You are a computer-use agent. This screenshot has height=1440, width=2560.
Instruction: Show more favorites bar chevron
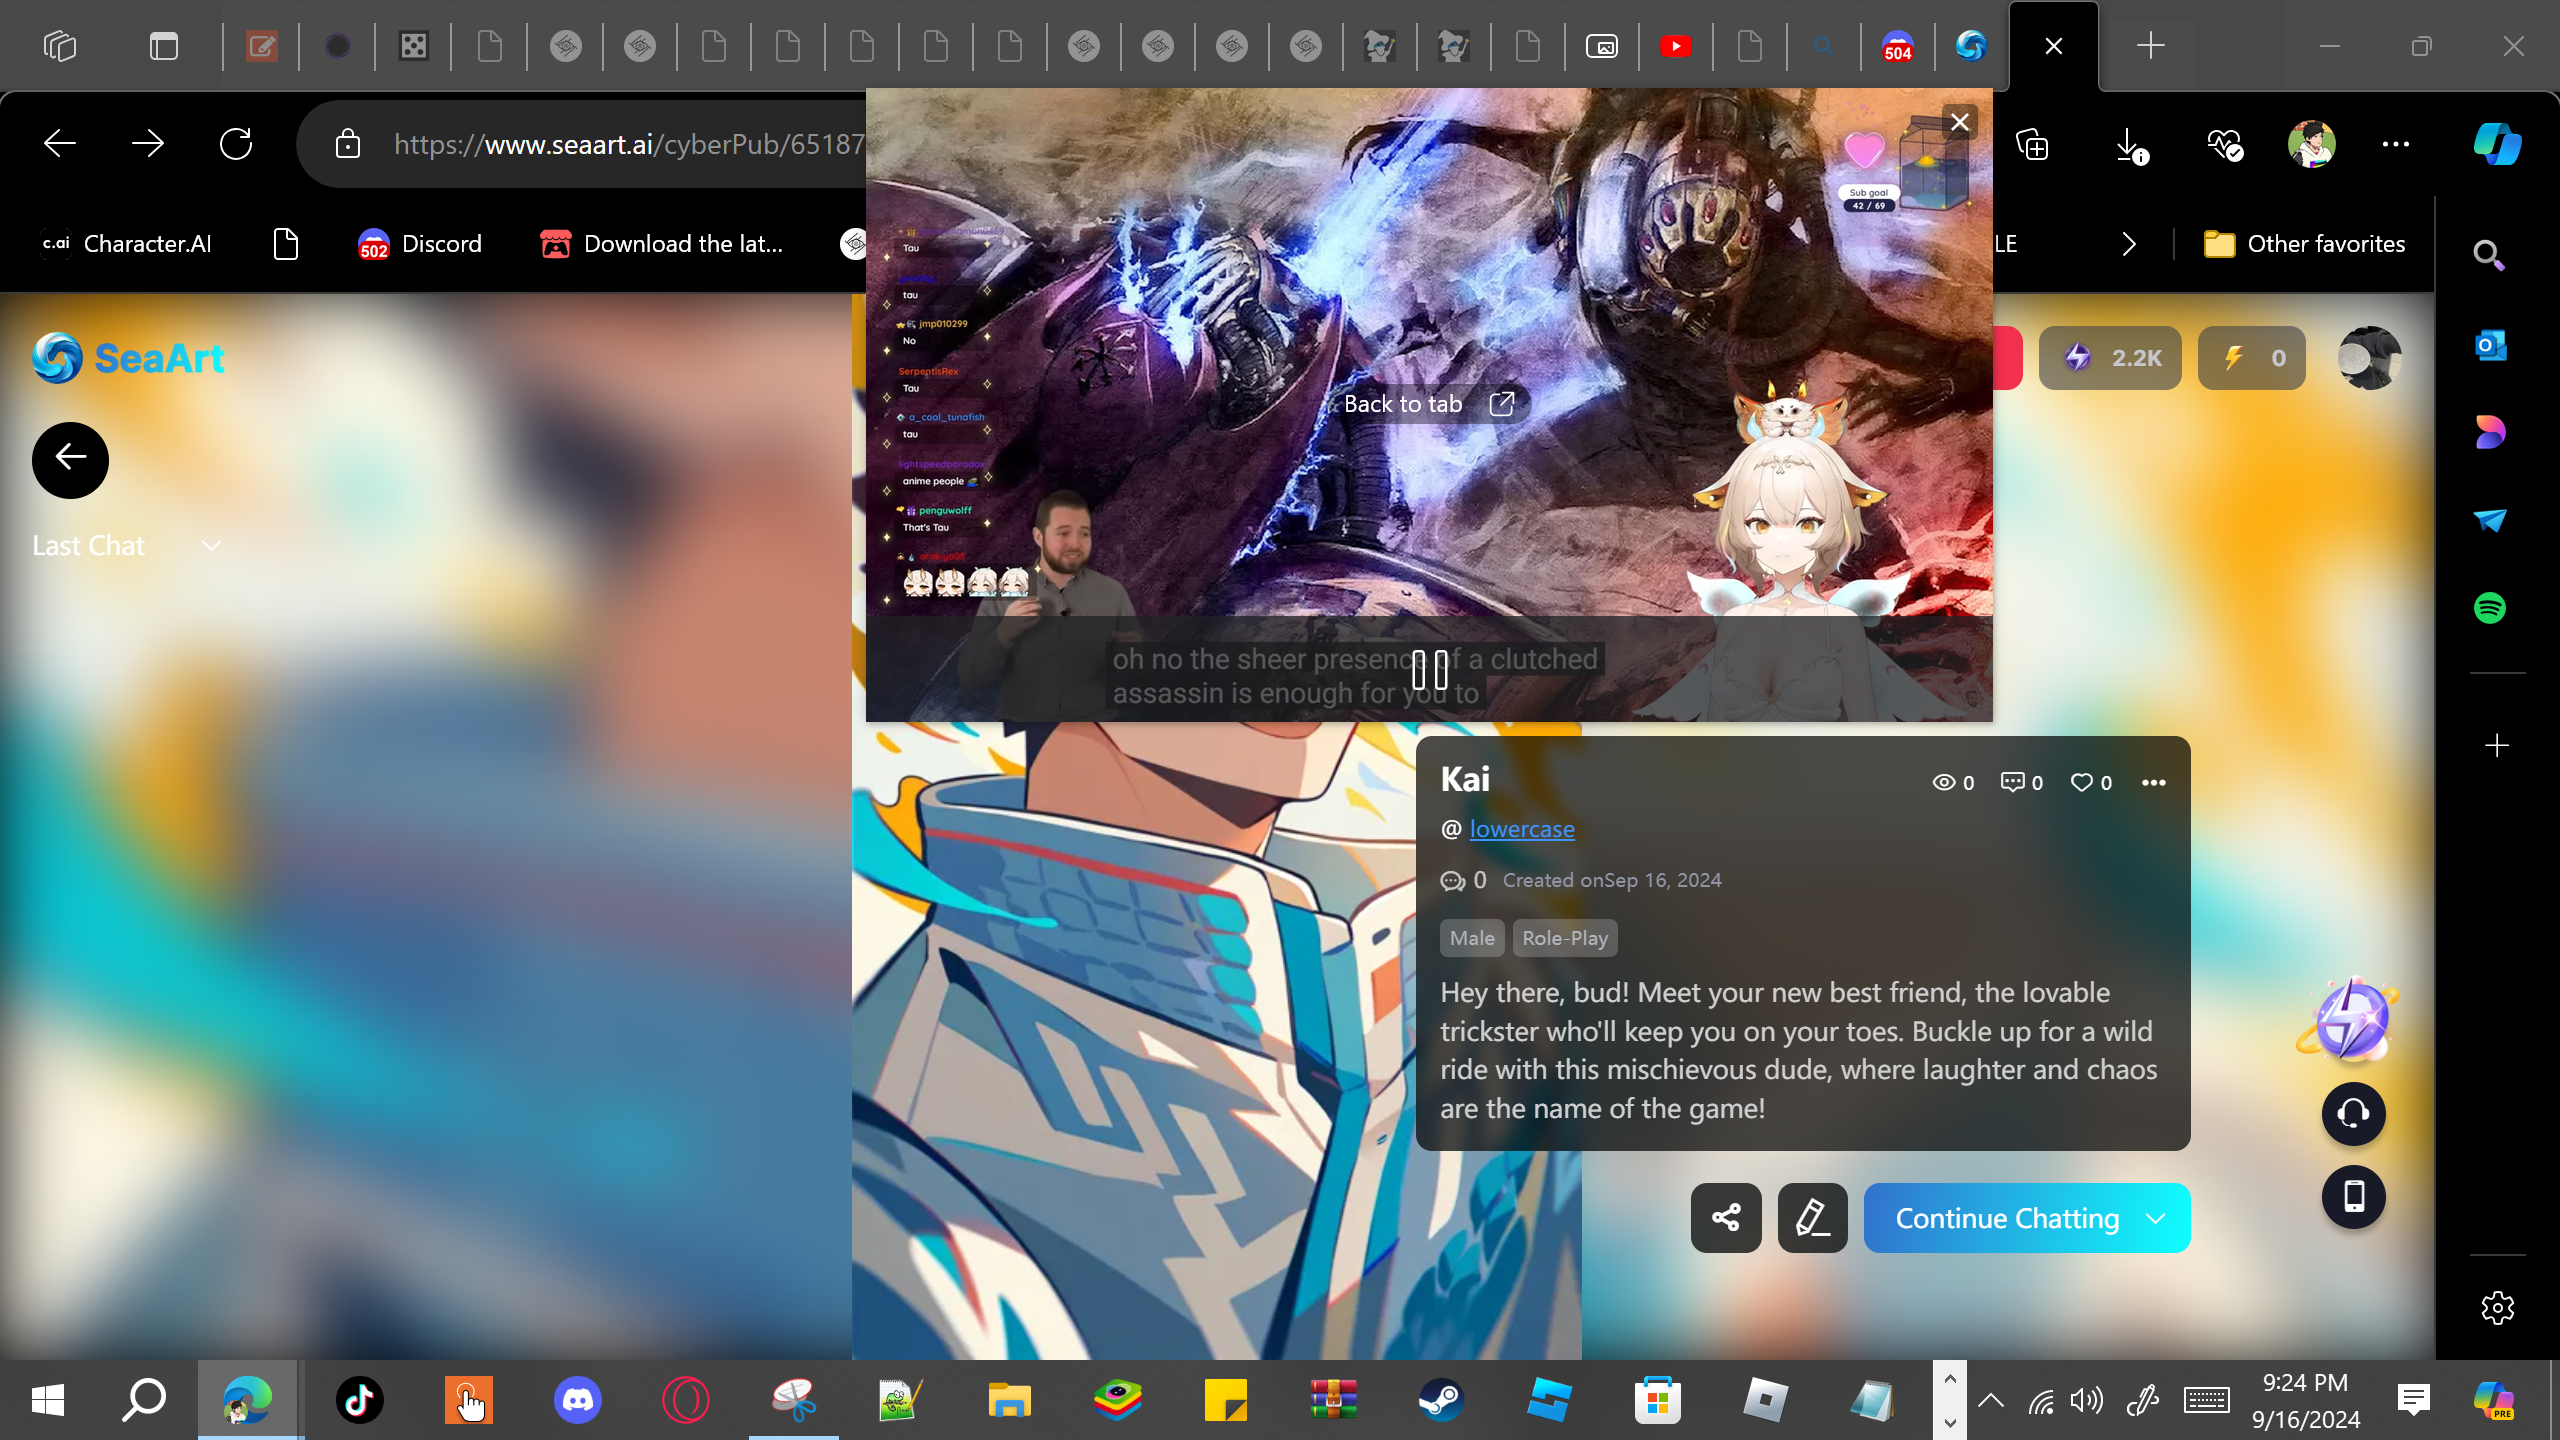[2129, 244]
